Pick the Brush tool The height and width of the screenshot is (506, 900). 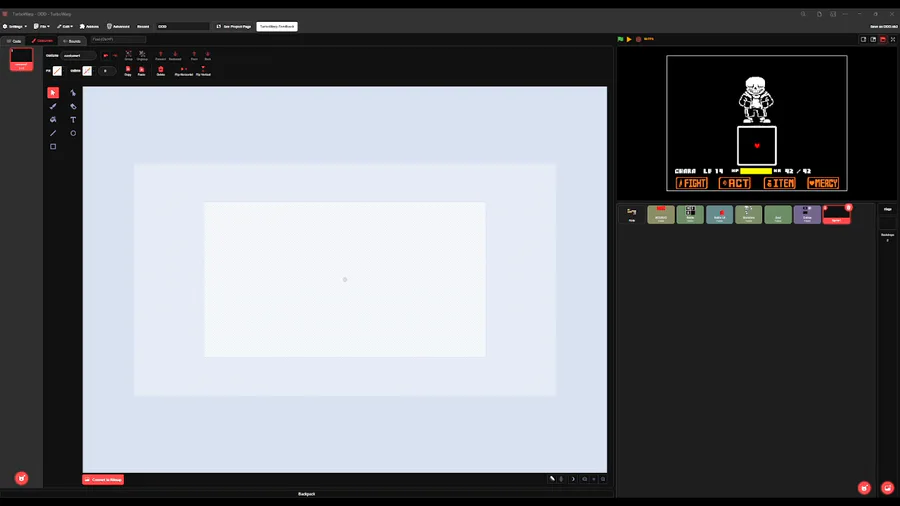pyautogui.click(x=53, y=106)
